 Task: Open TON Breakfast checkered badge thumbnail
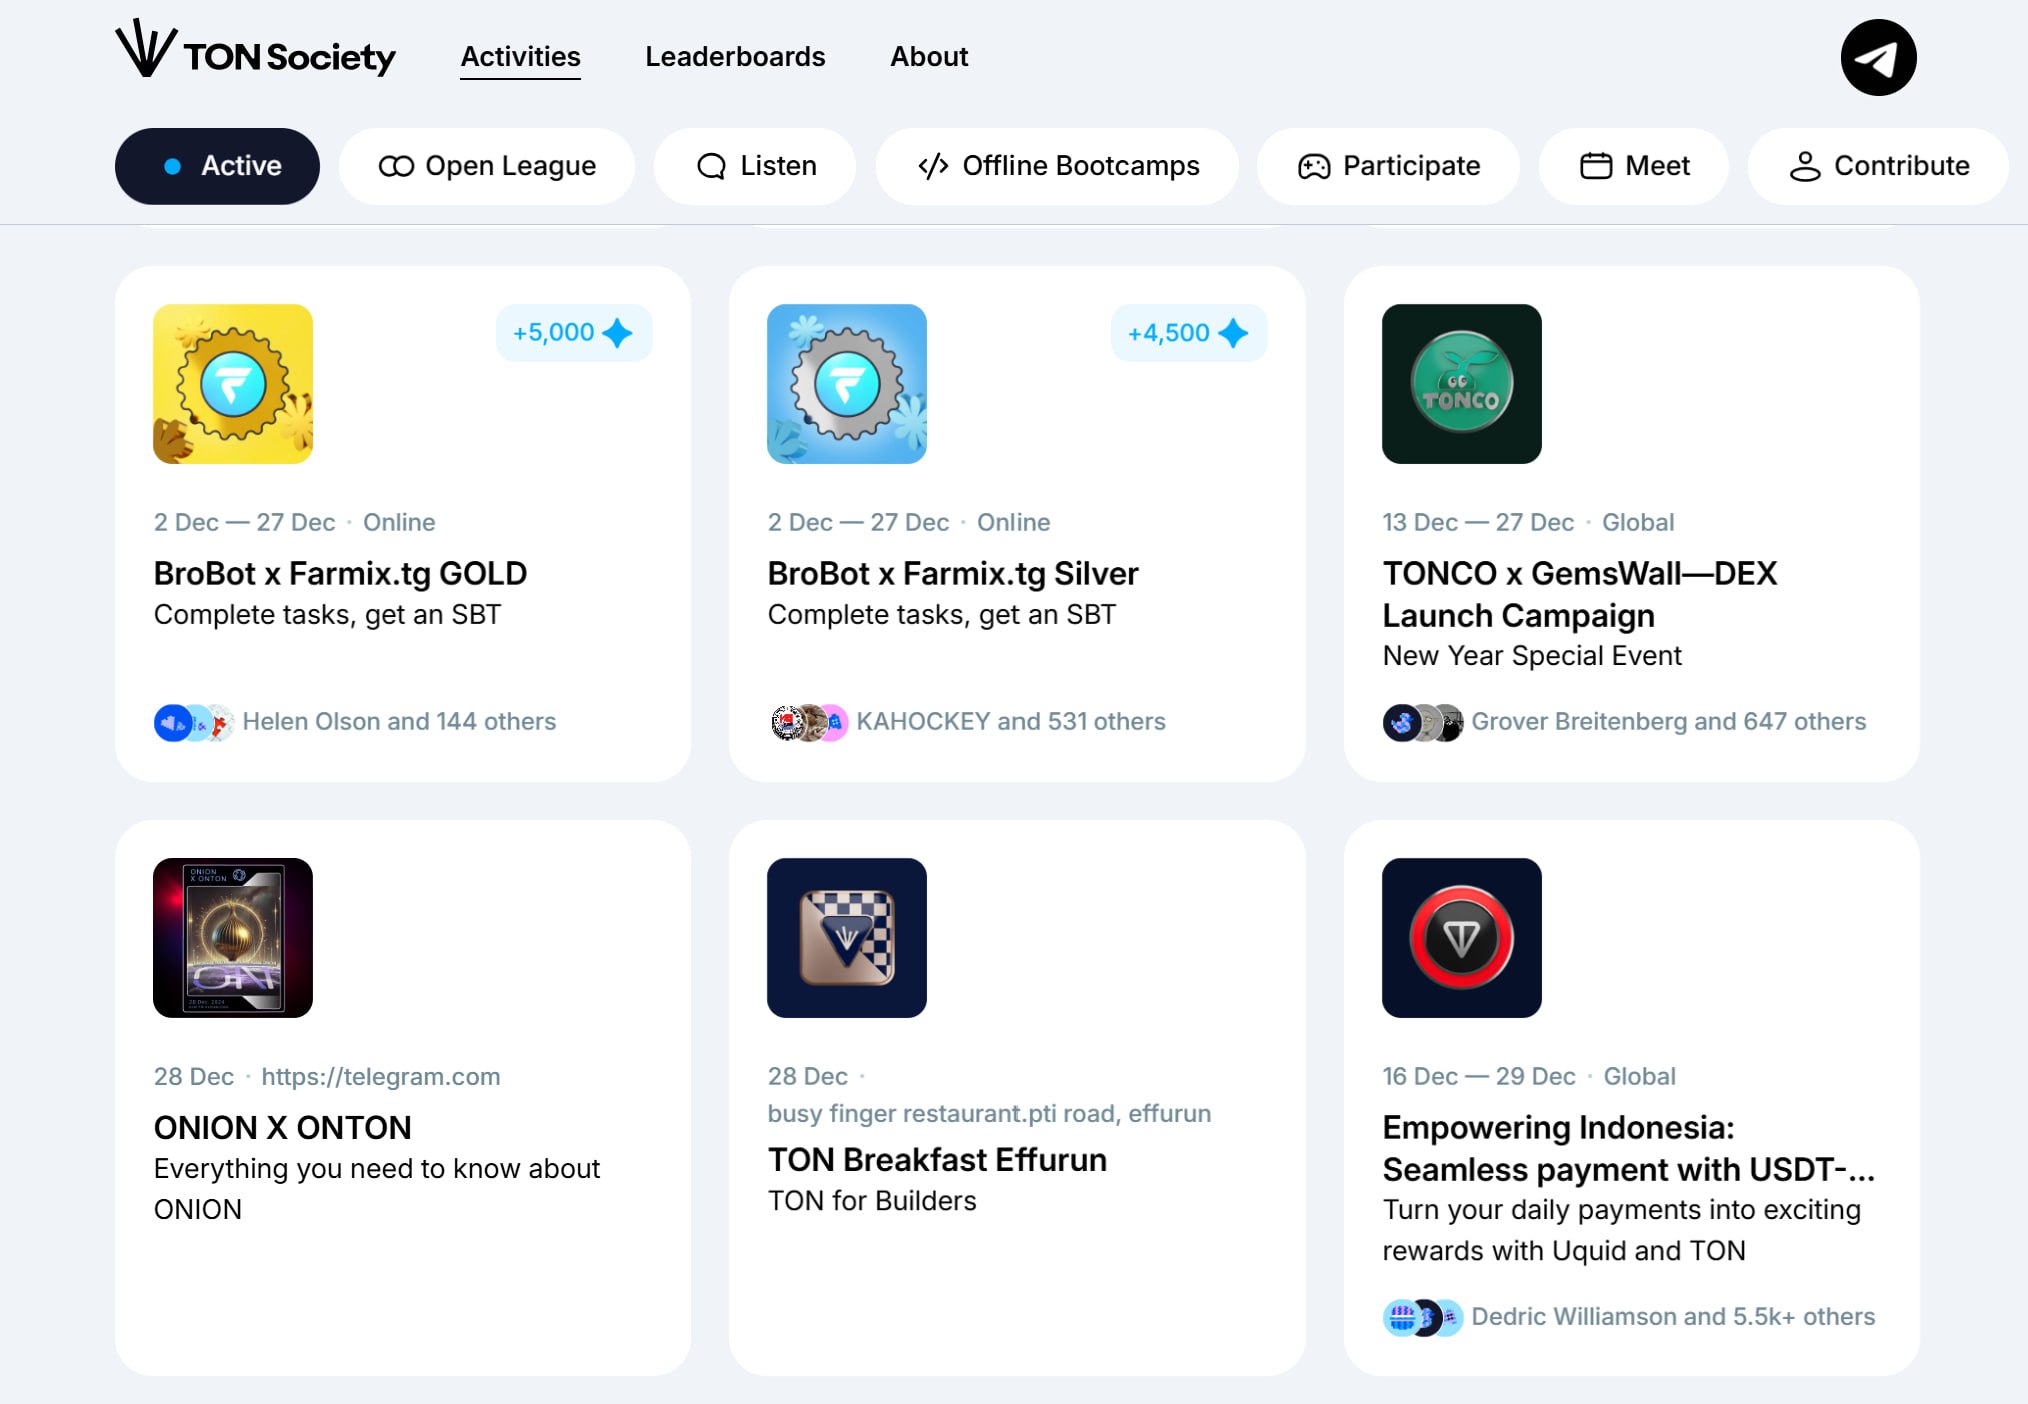847,938
